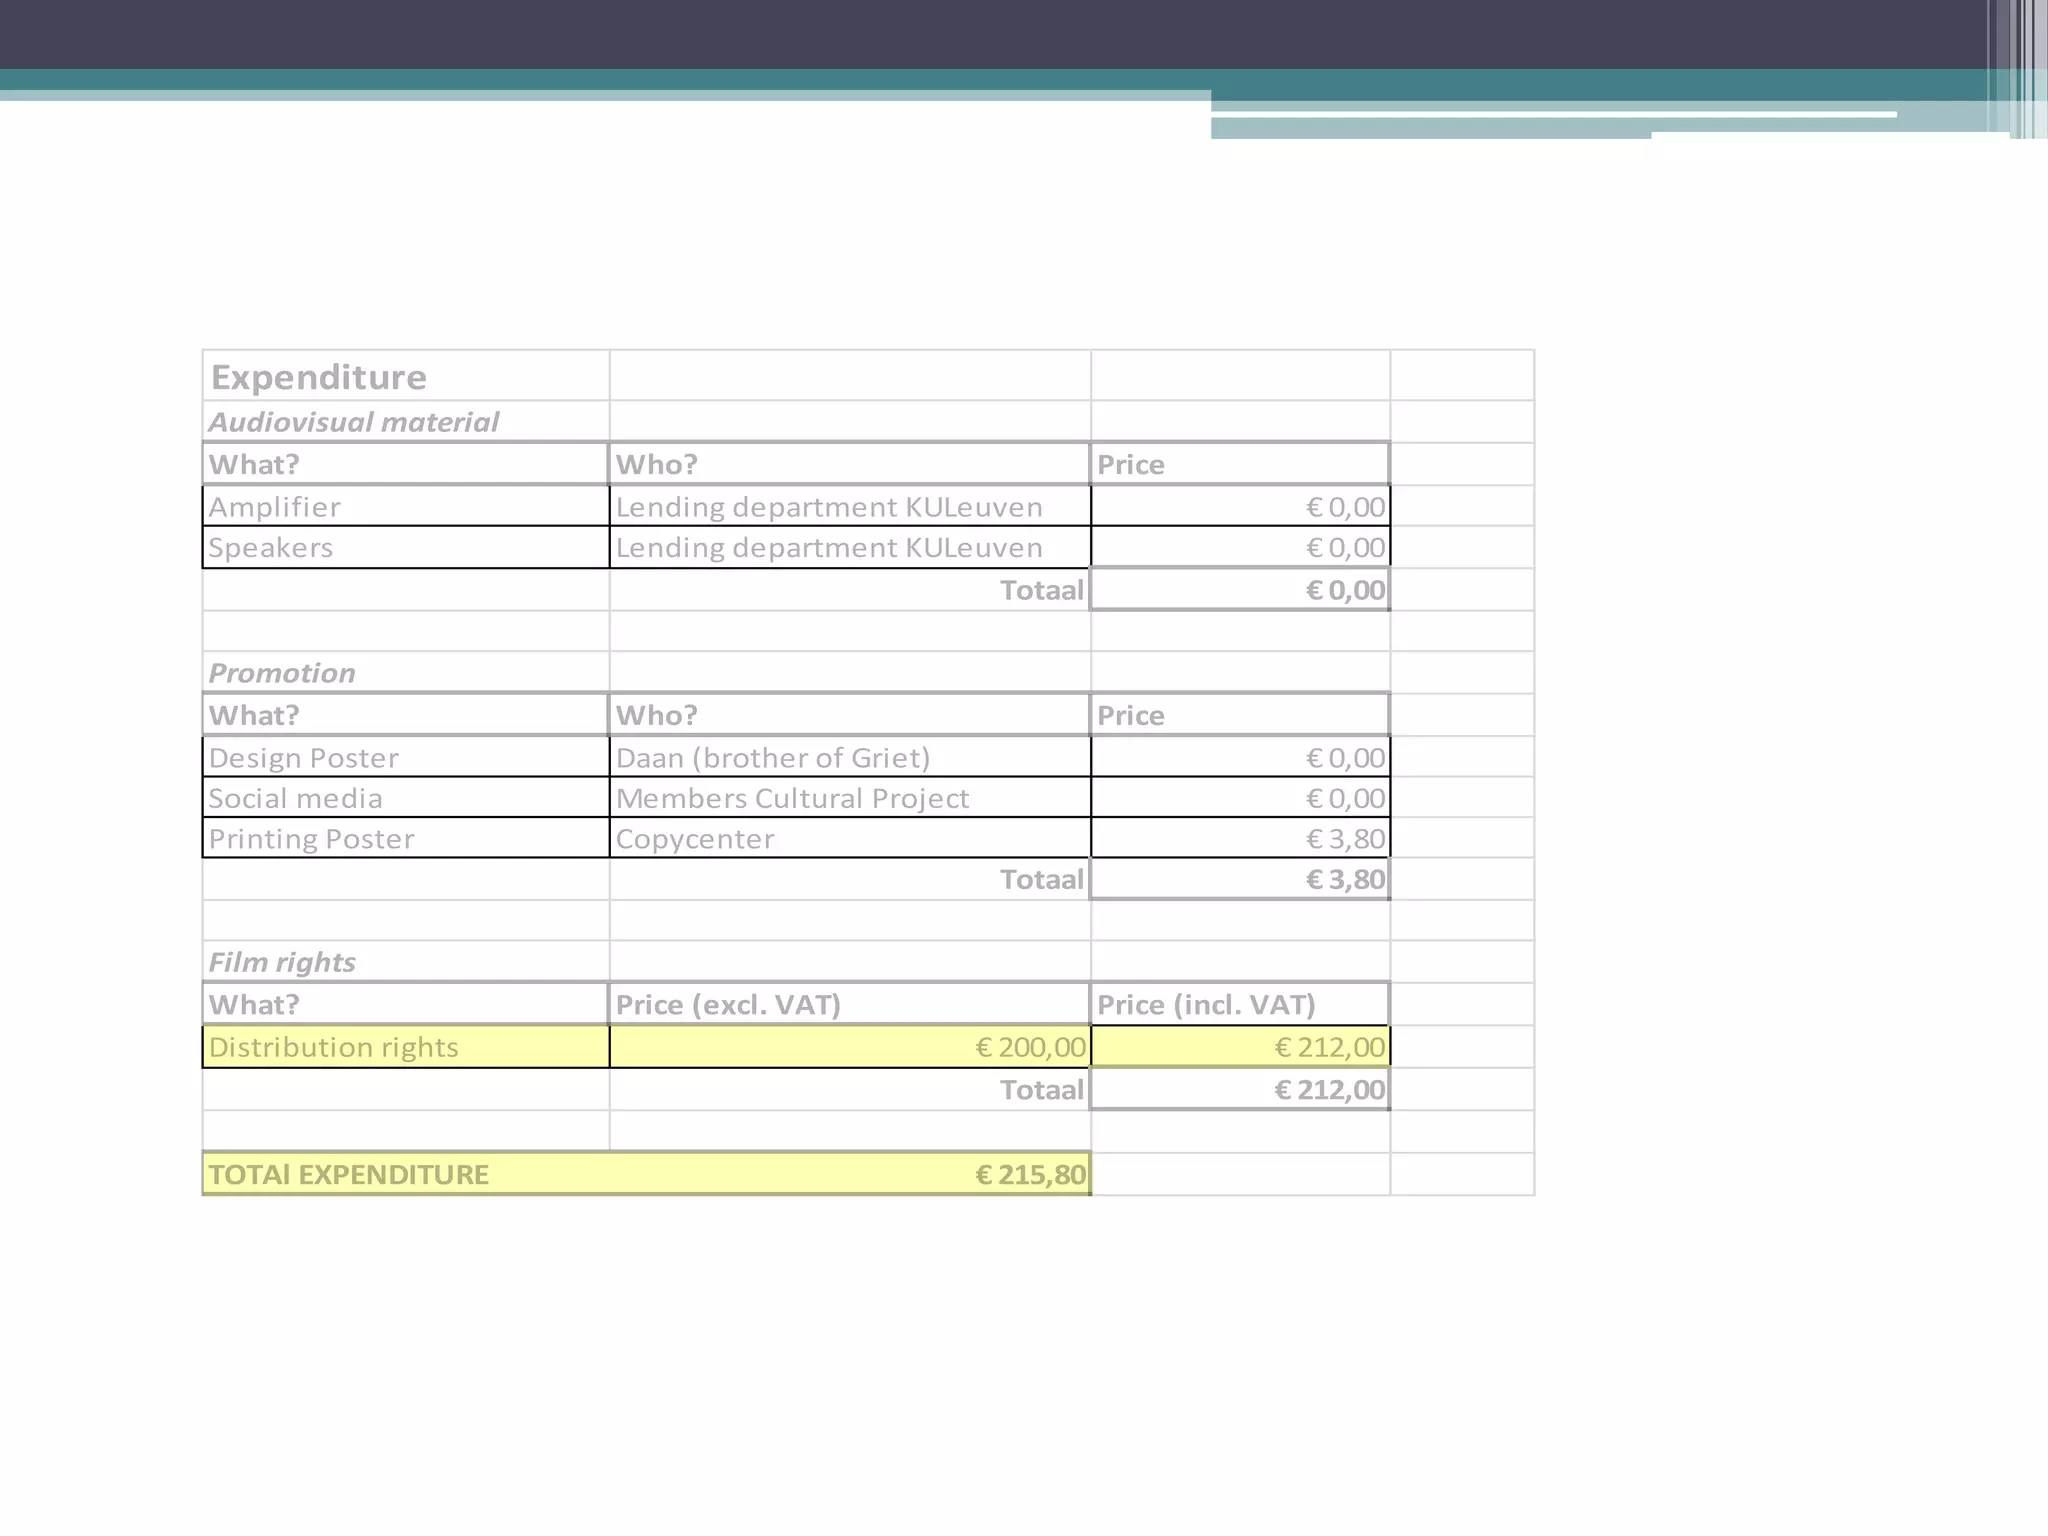The width and height of the screenshot is (2048, 1536).
Task: Select the Audiovisual material heading
Action: [x=353, y=422]
